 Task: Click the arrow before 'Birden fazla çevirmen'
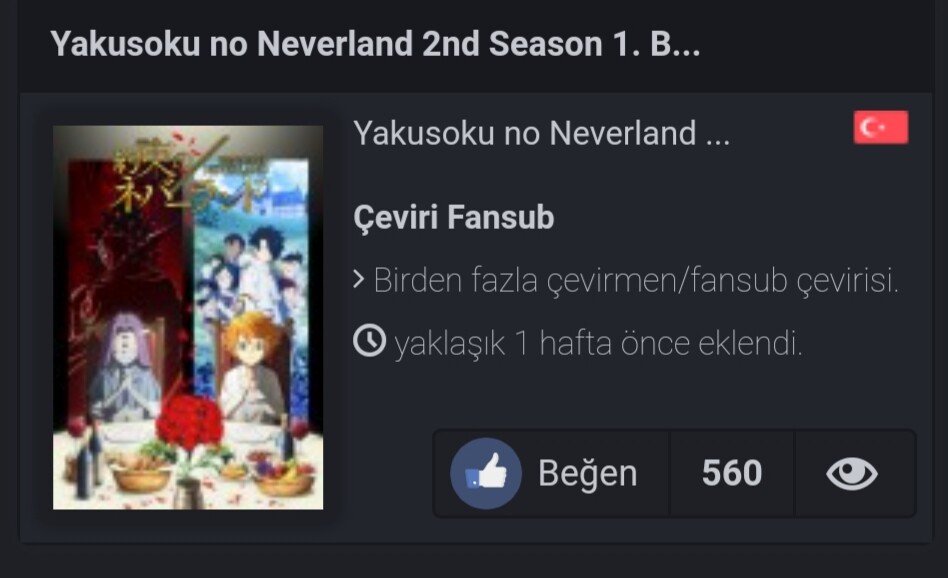click(x=359, y=280)
